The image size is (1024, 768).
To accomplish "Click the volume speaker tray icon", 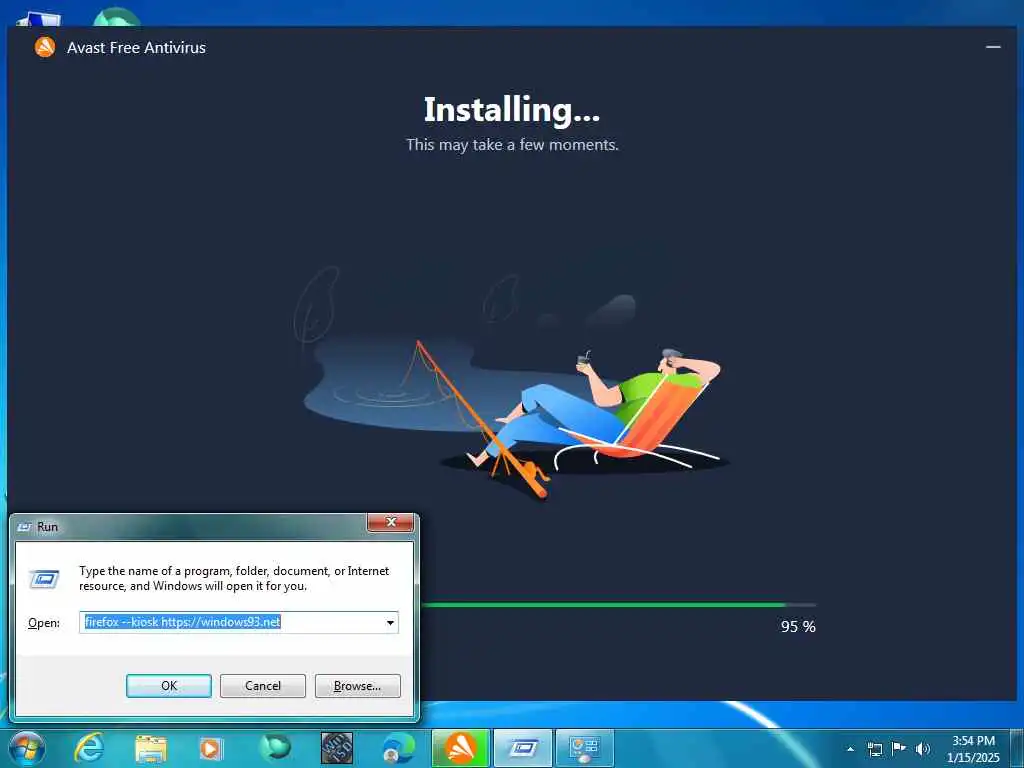I will click(922, 749).
